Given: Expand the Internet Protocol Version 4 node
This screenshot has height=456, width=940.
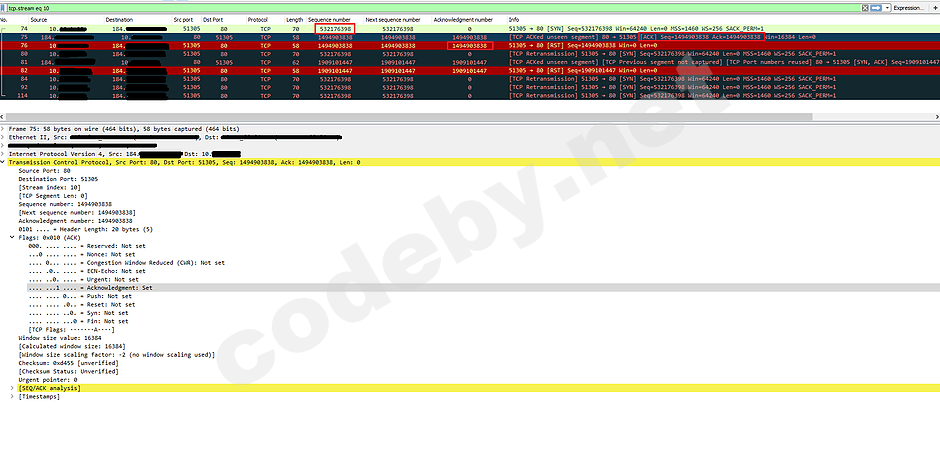Looking at the screenshot, I should click(3, 154).
